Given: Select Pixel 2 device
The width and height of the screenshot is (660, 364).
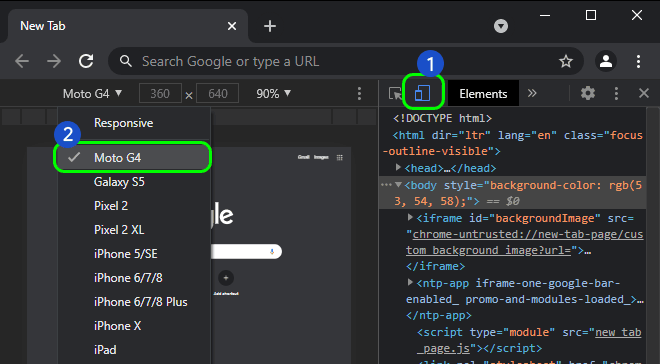Looking at the screenshot, I should 134,206.
